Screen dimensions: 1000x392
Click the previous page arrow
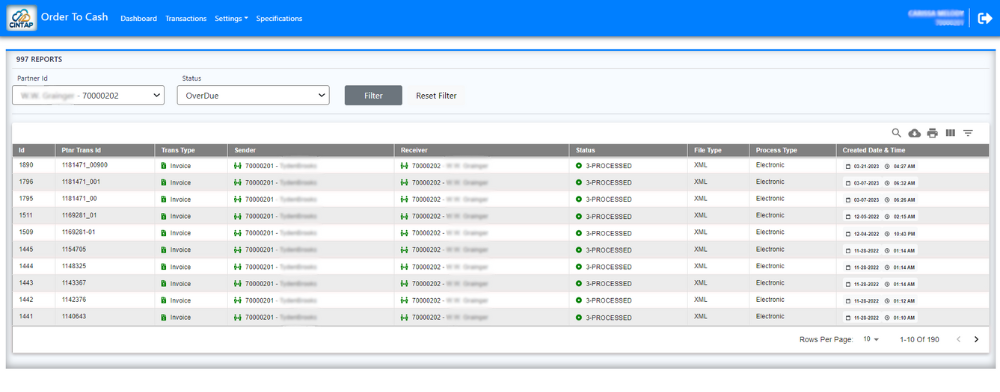(958, 339)
